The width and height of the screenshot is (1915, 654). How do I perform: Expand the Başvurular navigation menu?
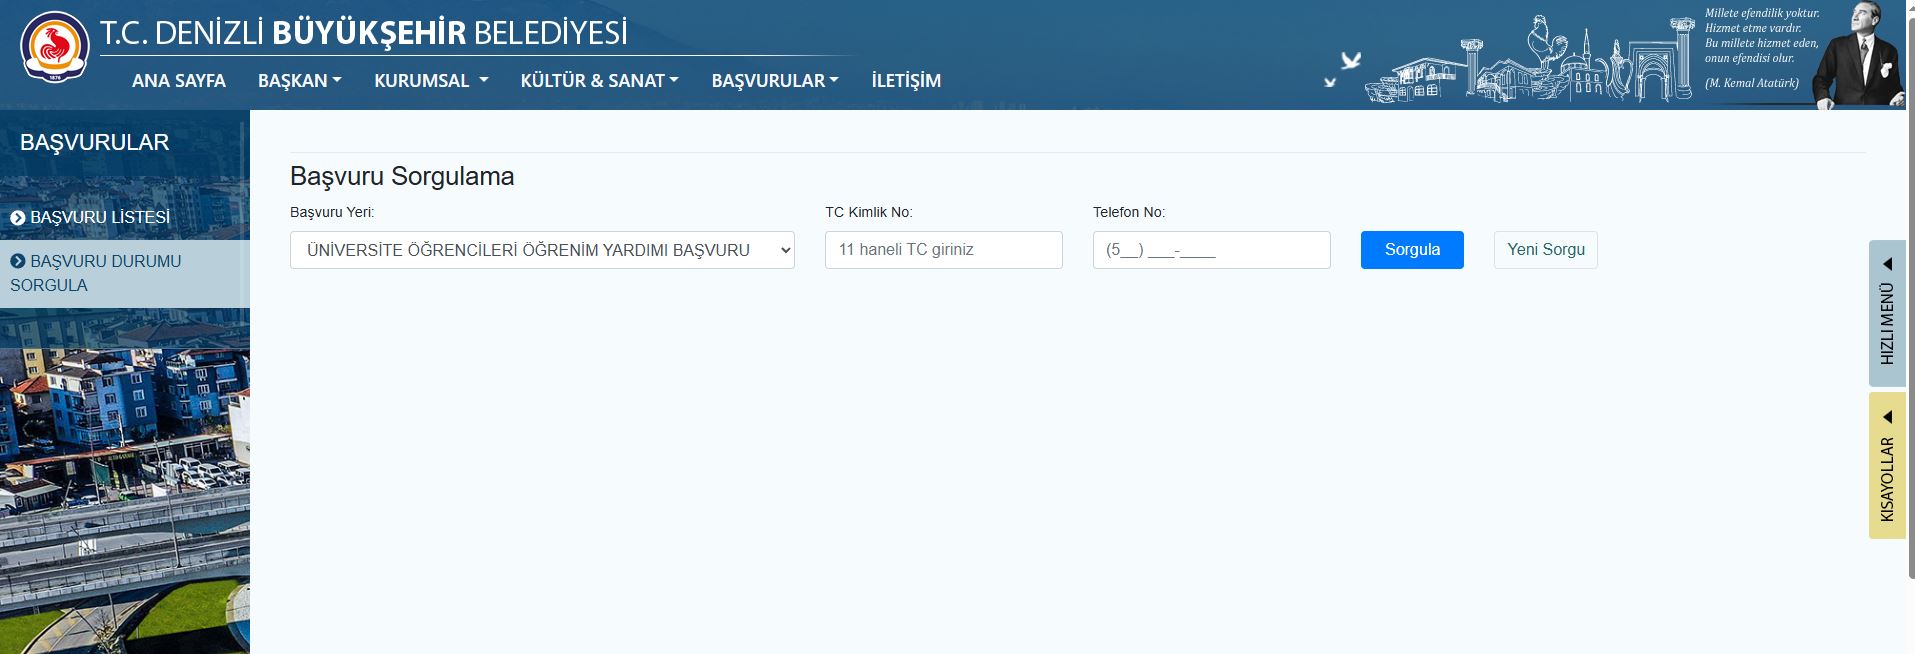[774, 81]
